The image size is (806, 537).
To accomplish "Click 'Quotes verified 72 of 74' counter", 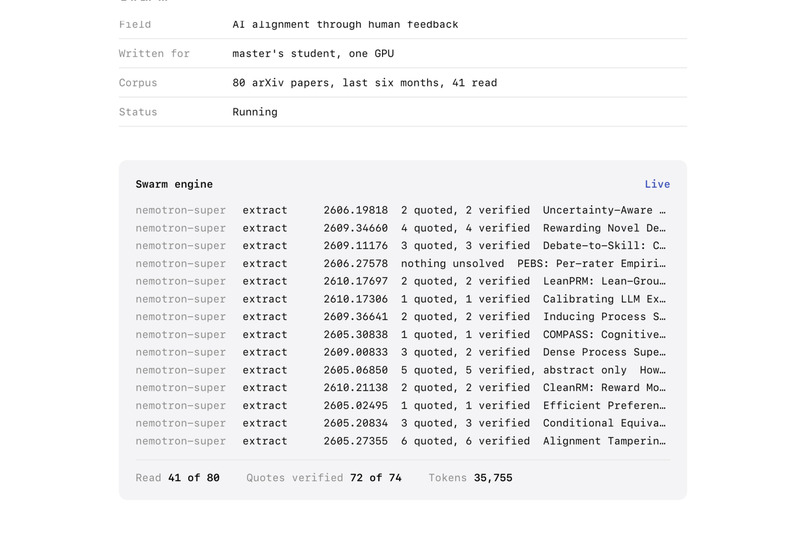I will (323, 477).
